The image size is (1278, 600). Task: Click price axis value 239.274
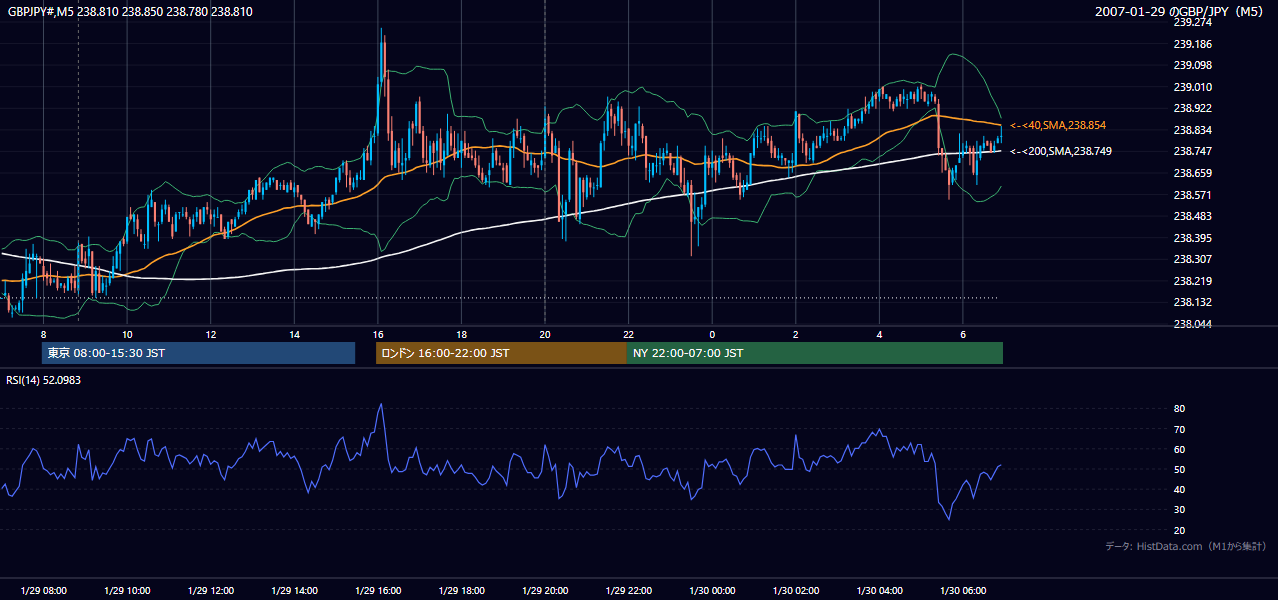(1192, 22)
